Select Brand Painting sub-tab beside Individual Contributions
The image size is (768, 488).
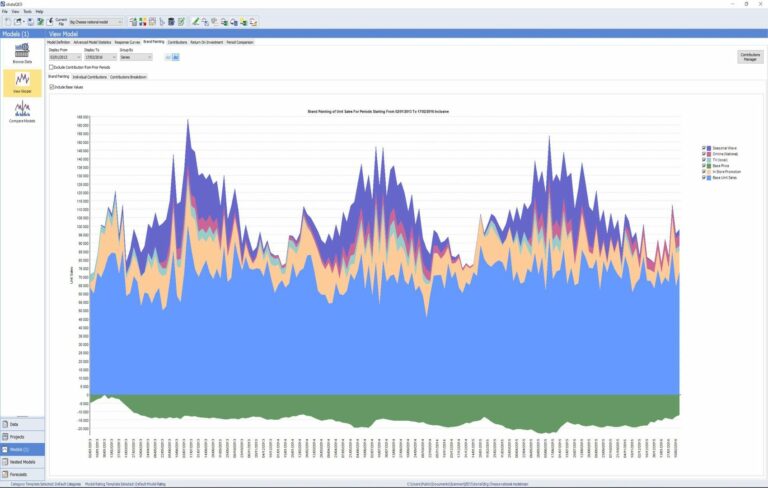[59, 76]
